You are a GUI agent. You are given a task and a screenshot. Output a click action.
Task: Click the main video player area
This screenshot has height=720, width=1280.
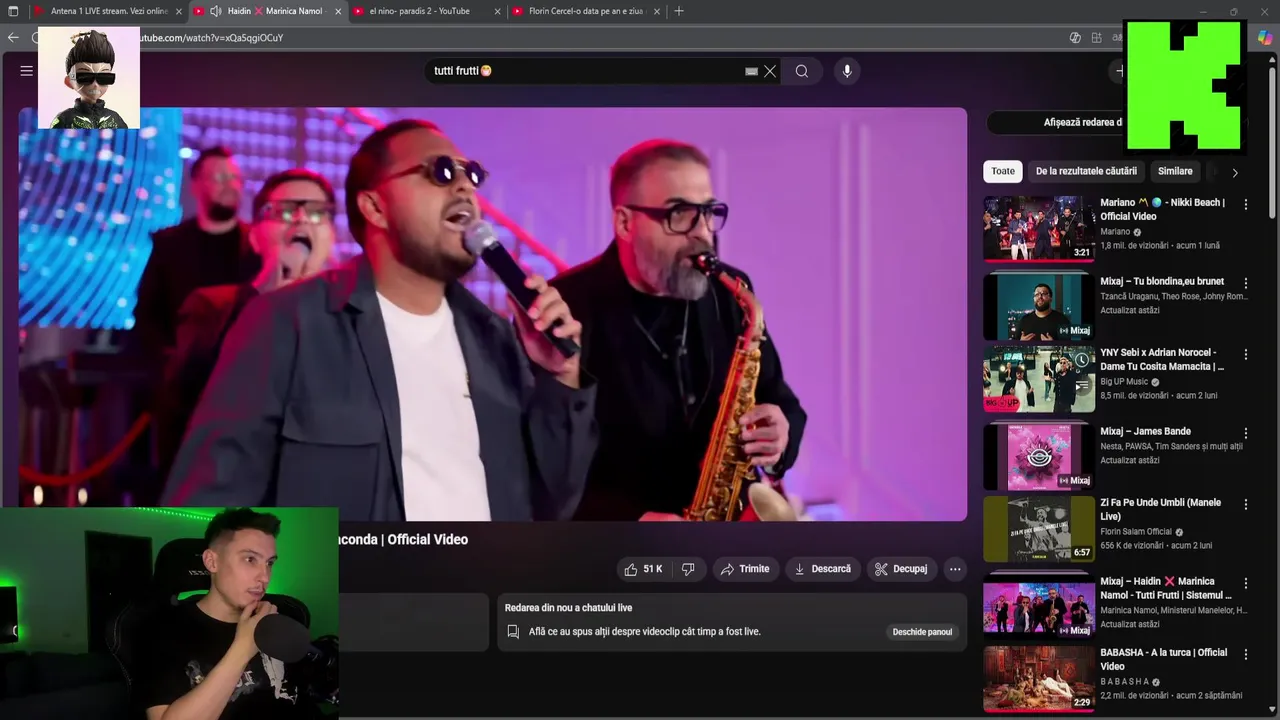493,314
